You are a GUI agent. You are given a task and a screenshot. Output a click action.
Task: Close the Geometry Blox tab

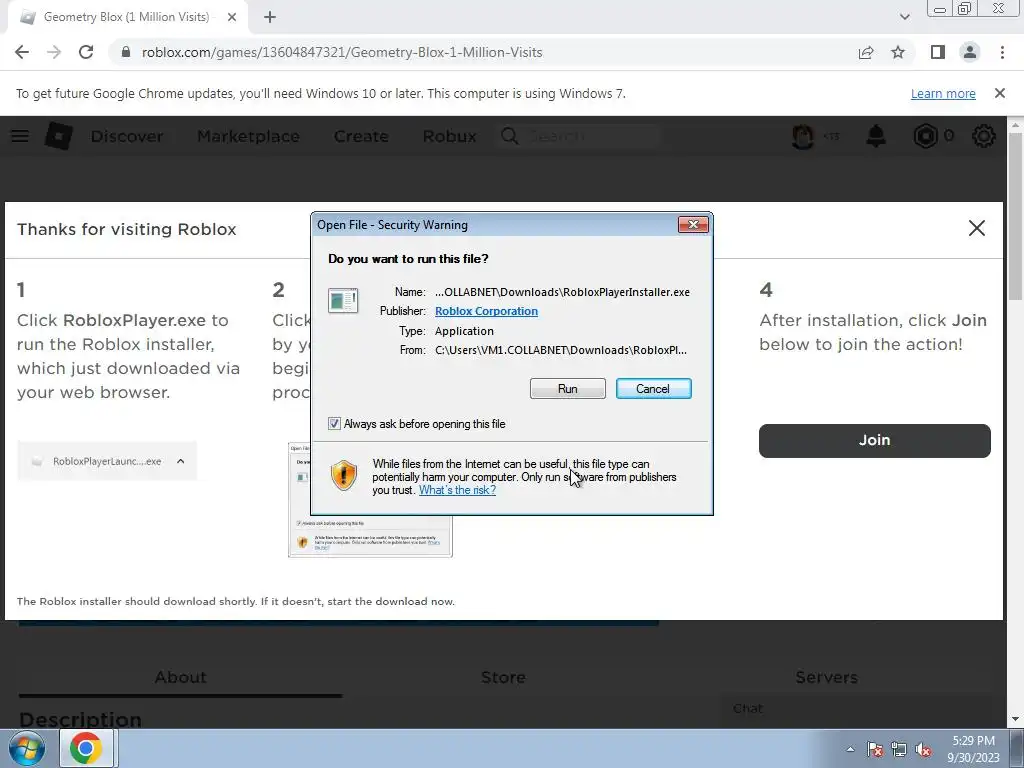[232, 18]
